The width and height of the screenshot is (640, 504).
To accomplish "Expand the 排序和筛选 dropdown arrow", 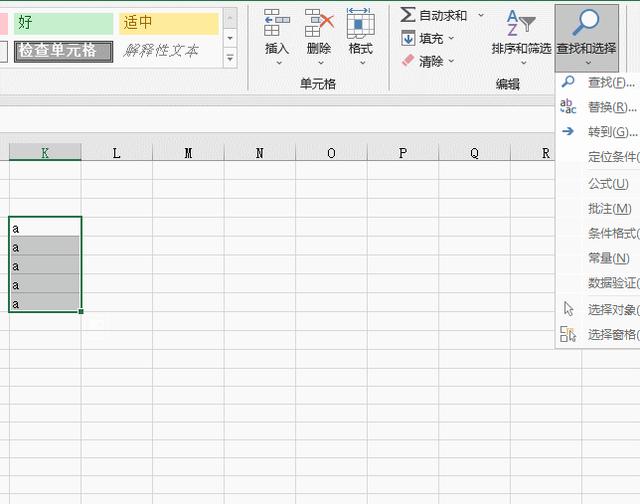I will (x=524, y=63).
